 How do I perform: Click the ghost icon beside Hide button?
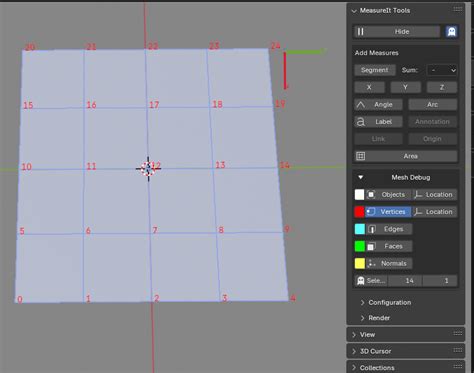(451, 32)
